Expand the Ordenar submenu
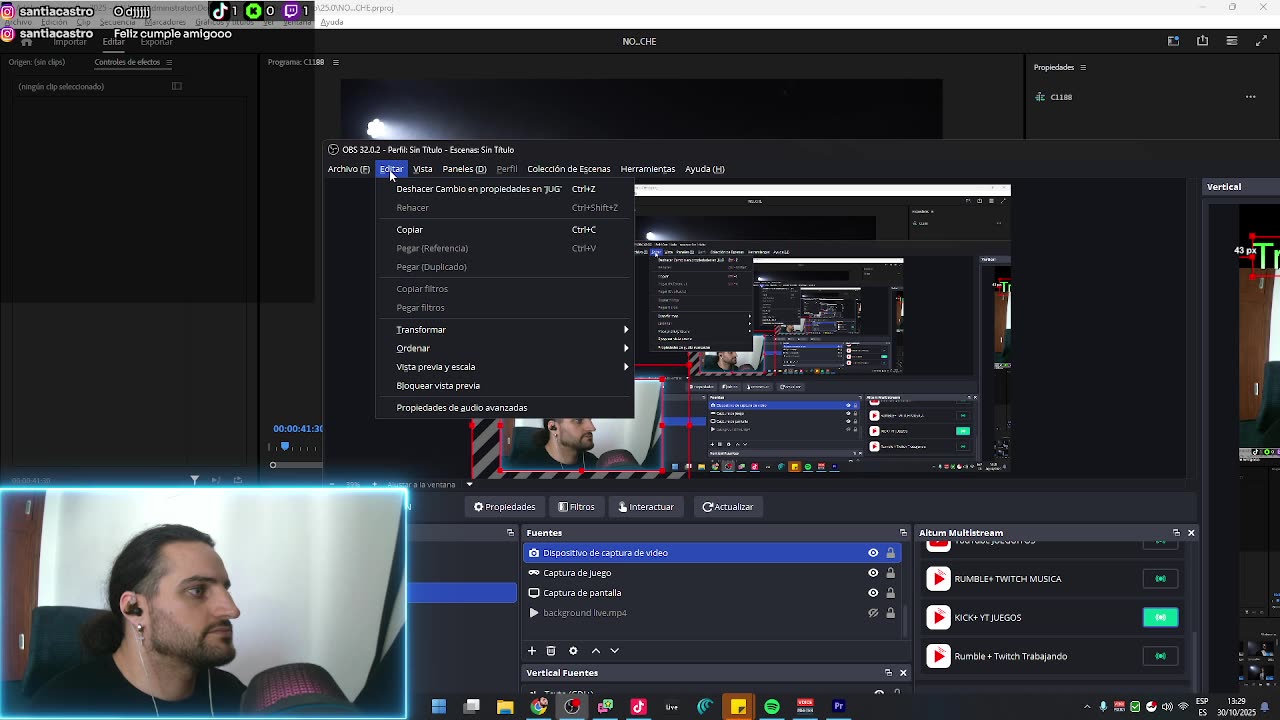 [505, 349]
